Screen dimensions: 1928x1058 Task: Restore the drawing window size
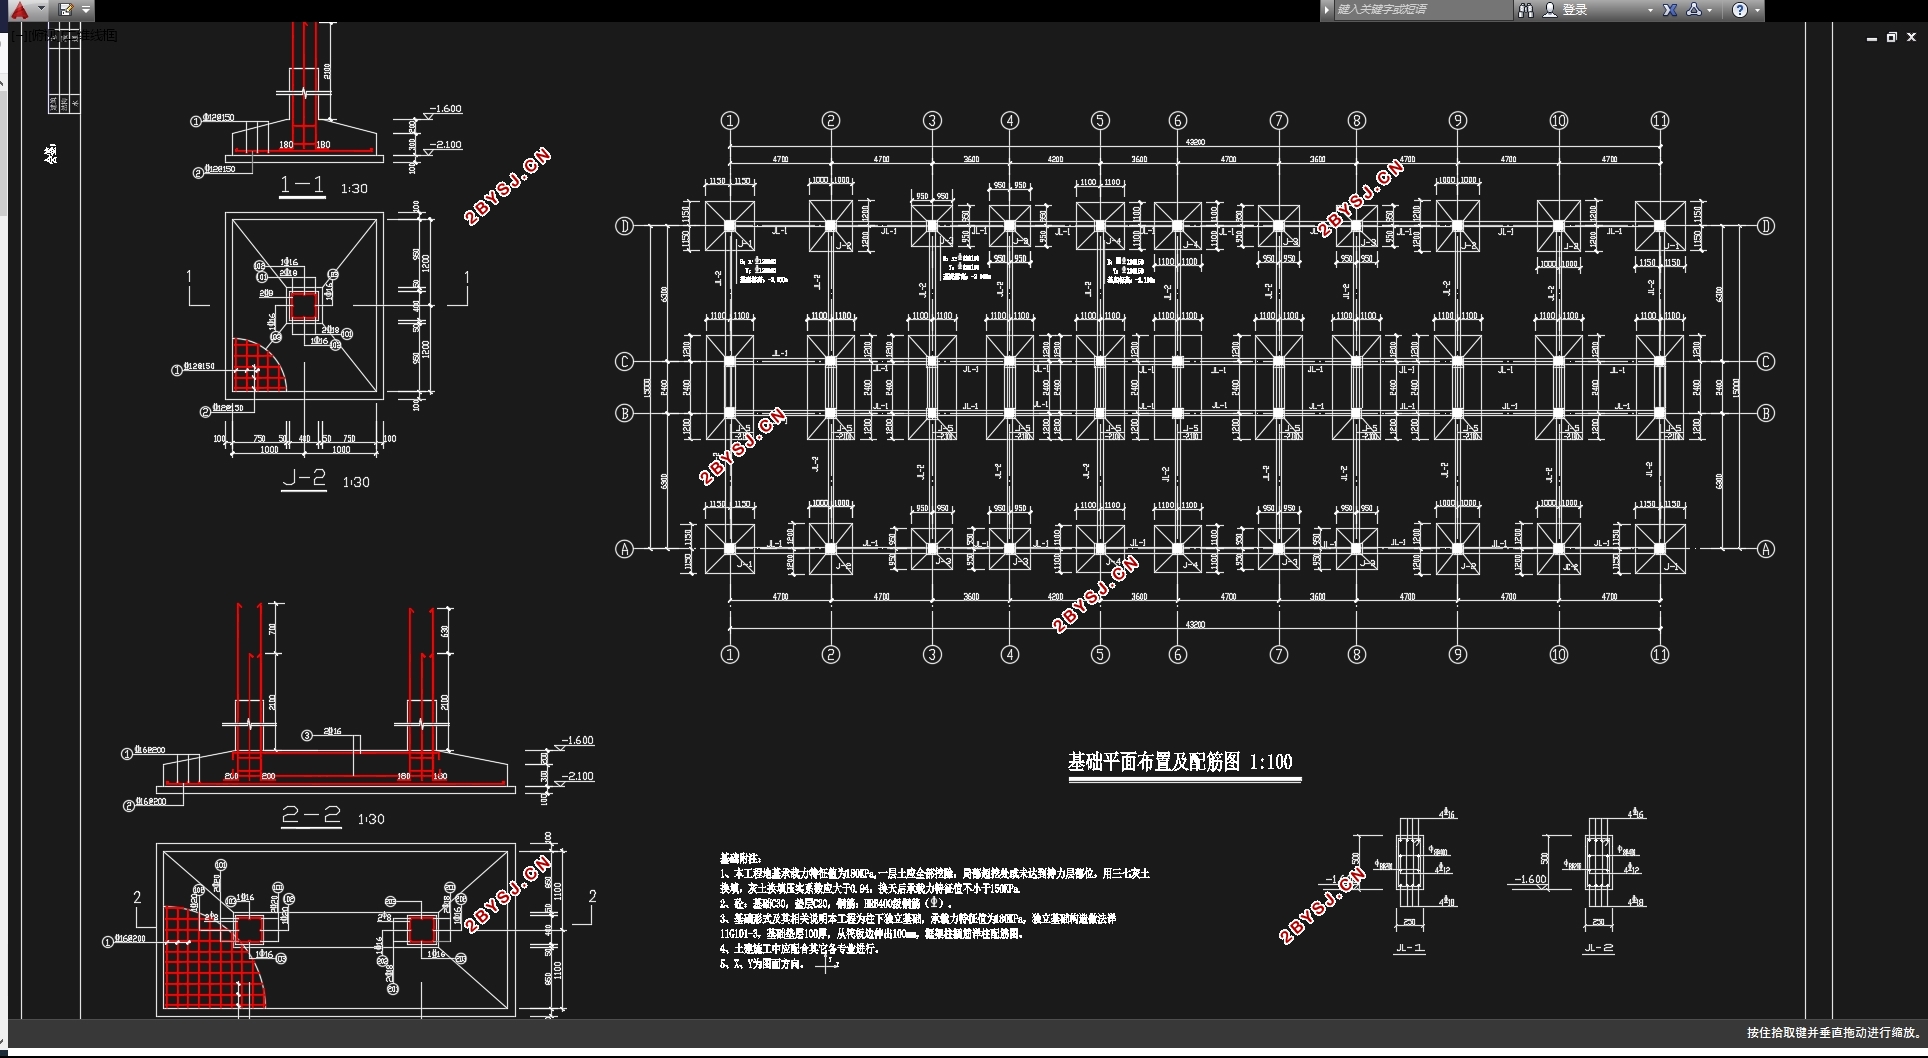click(x=1891, y=37)
